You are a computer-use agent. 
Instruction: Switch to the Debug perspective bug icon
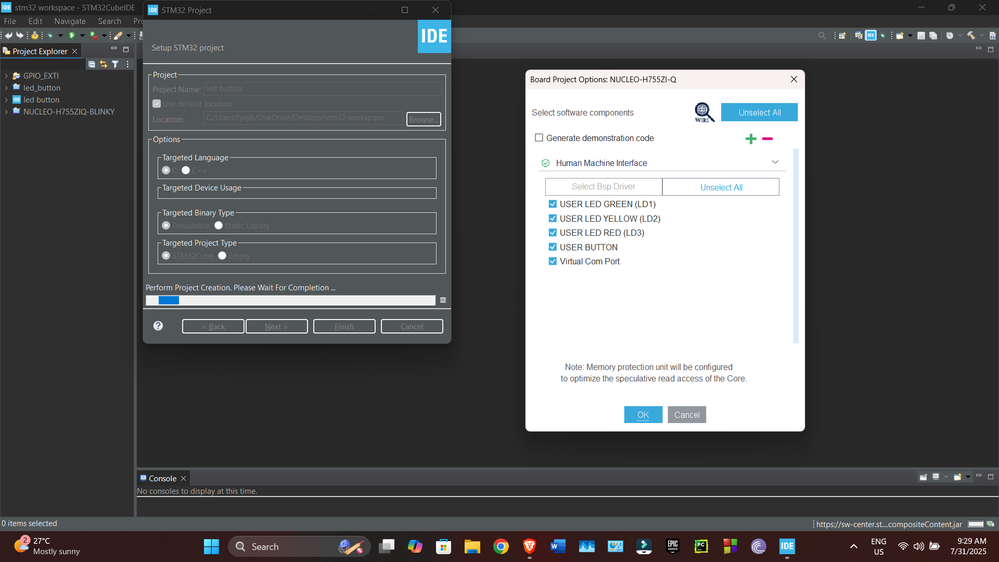point(883,36)
